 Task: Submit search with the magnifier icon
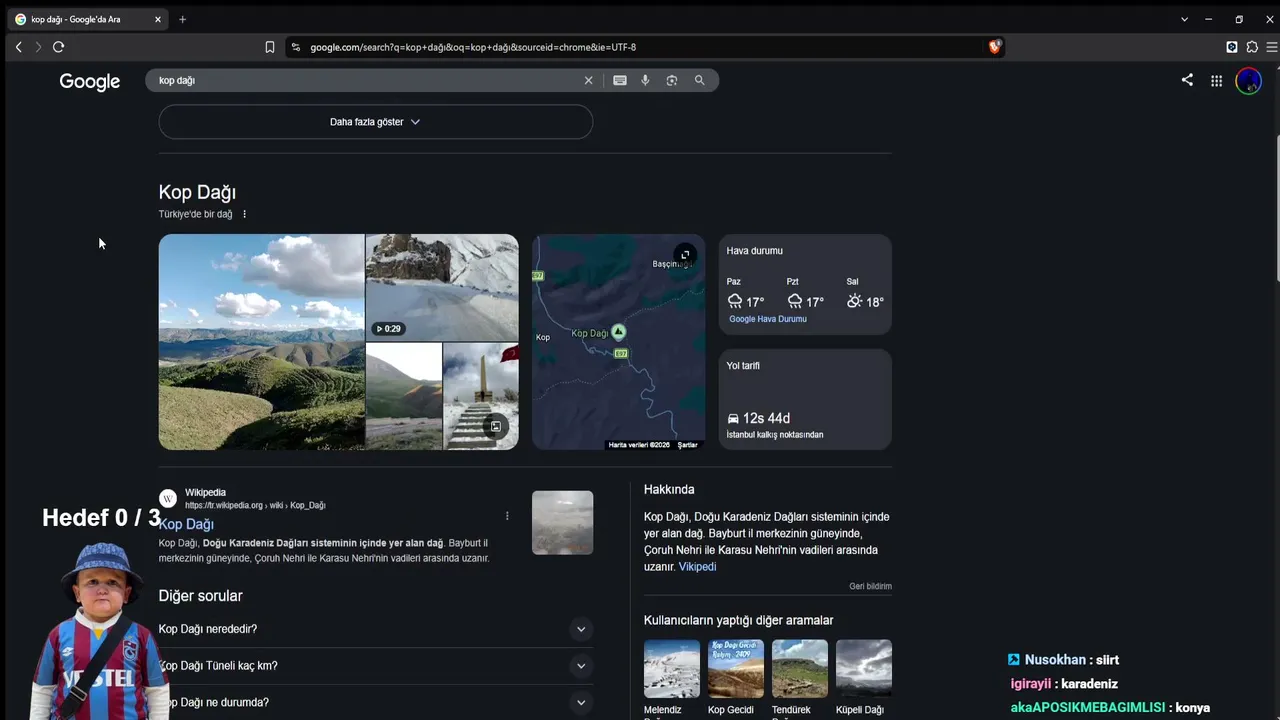pyautogui.click(x=699, y=80)
